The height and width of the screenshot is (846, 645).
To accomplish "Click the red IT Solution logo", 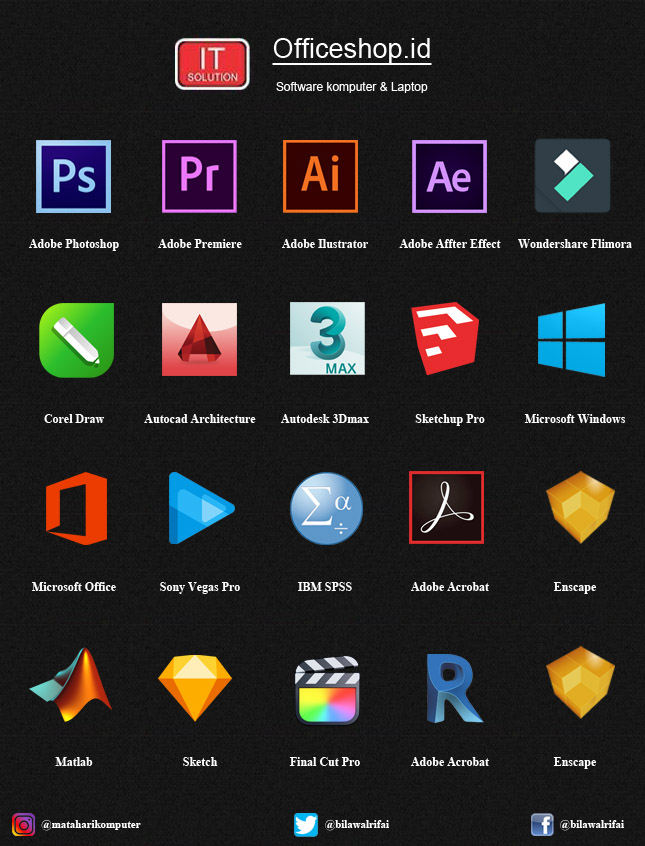I will [x=212, y=64].
